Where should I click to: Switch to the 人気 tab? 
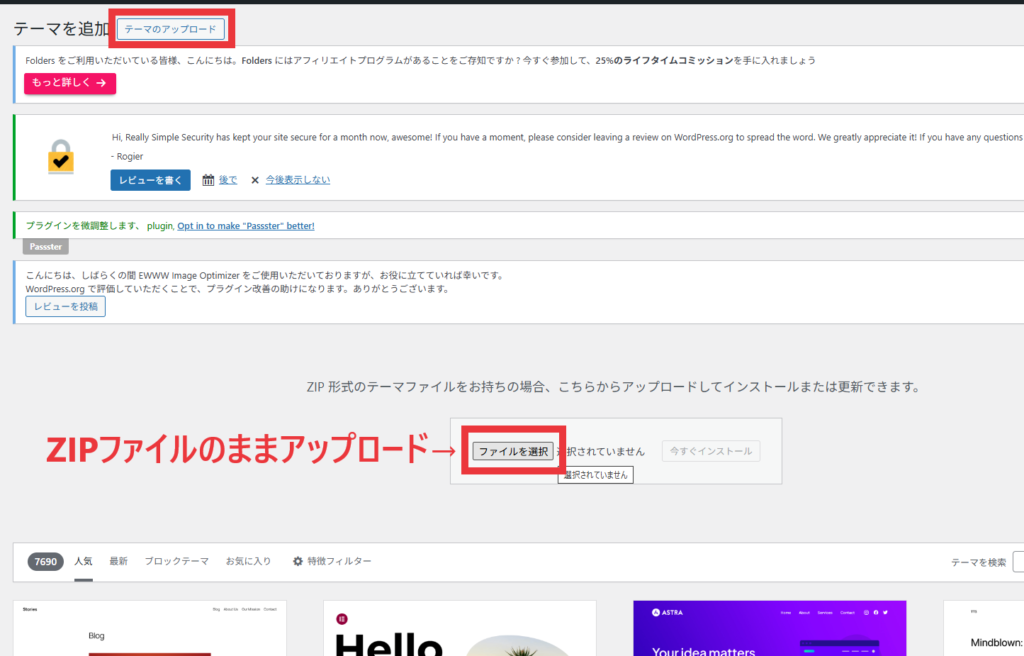[x=84, y=561]
